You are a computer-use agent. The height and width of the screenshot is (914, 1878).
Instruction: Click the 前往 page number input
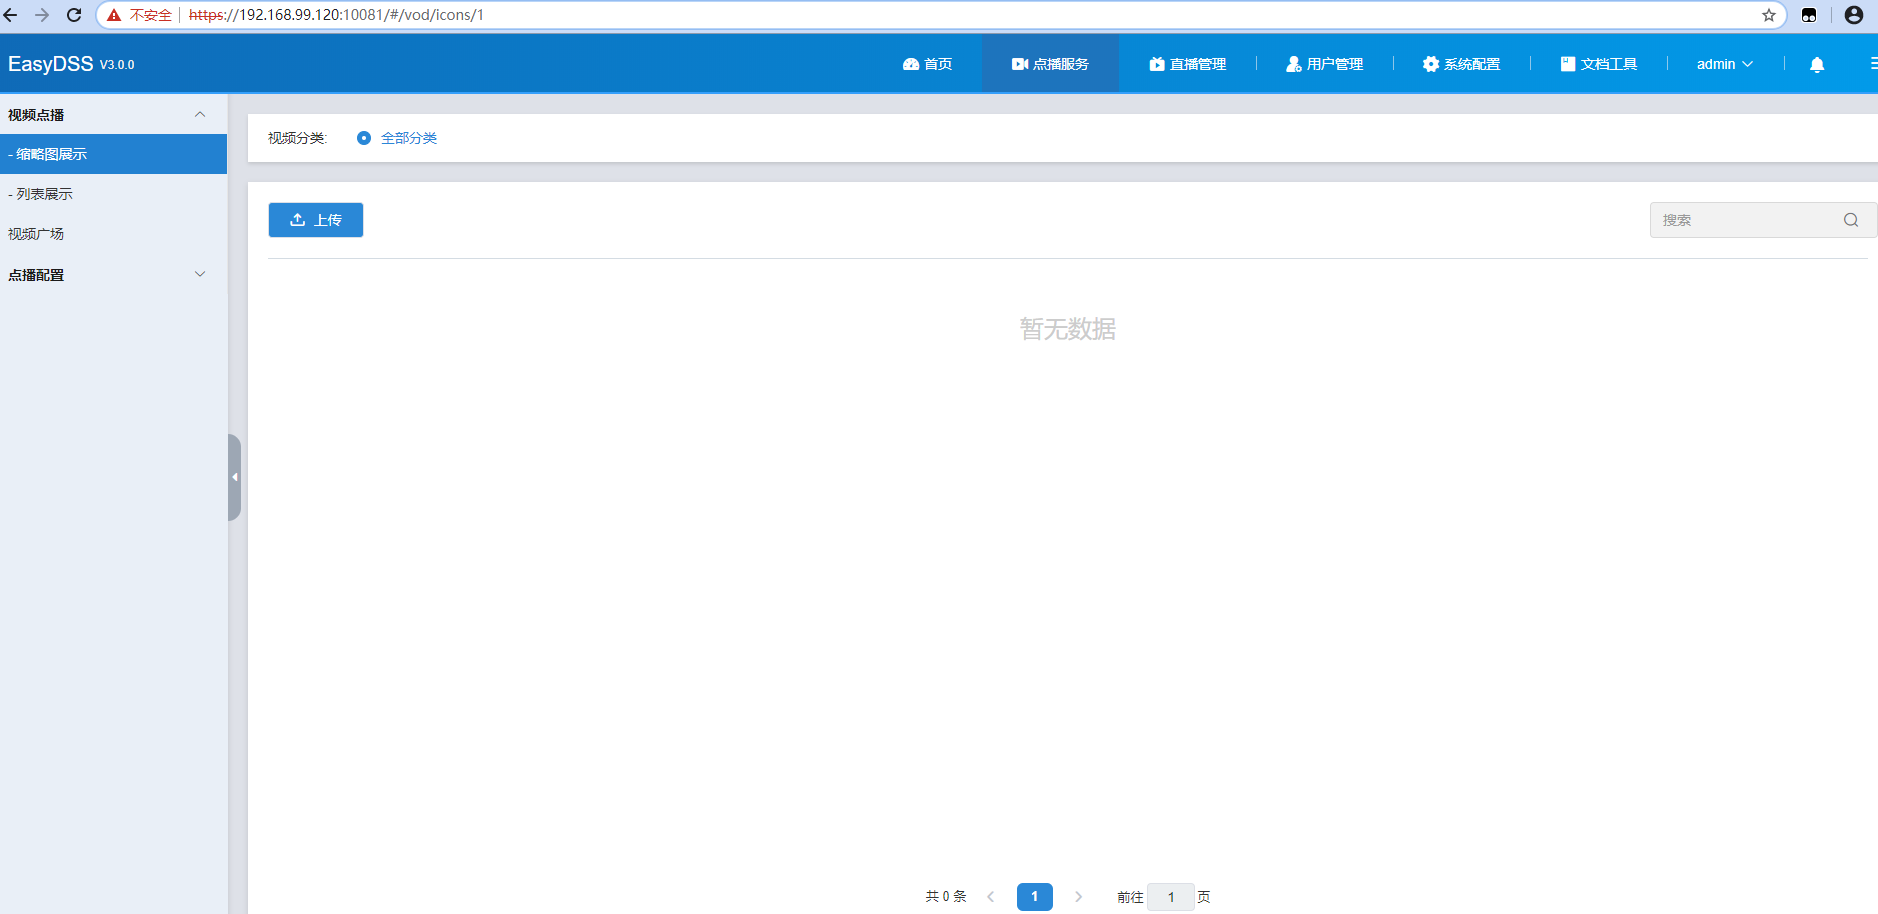1171,897
